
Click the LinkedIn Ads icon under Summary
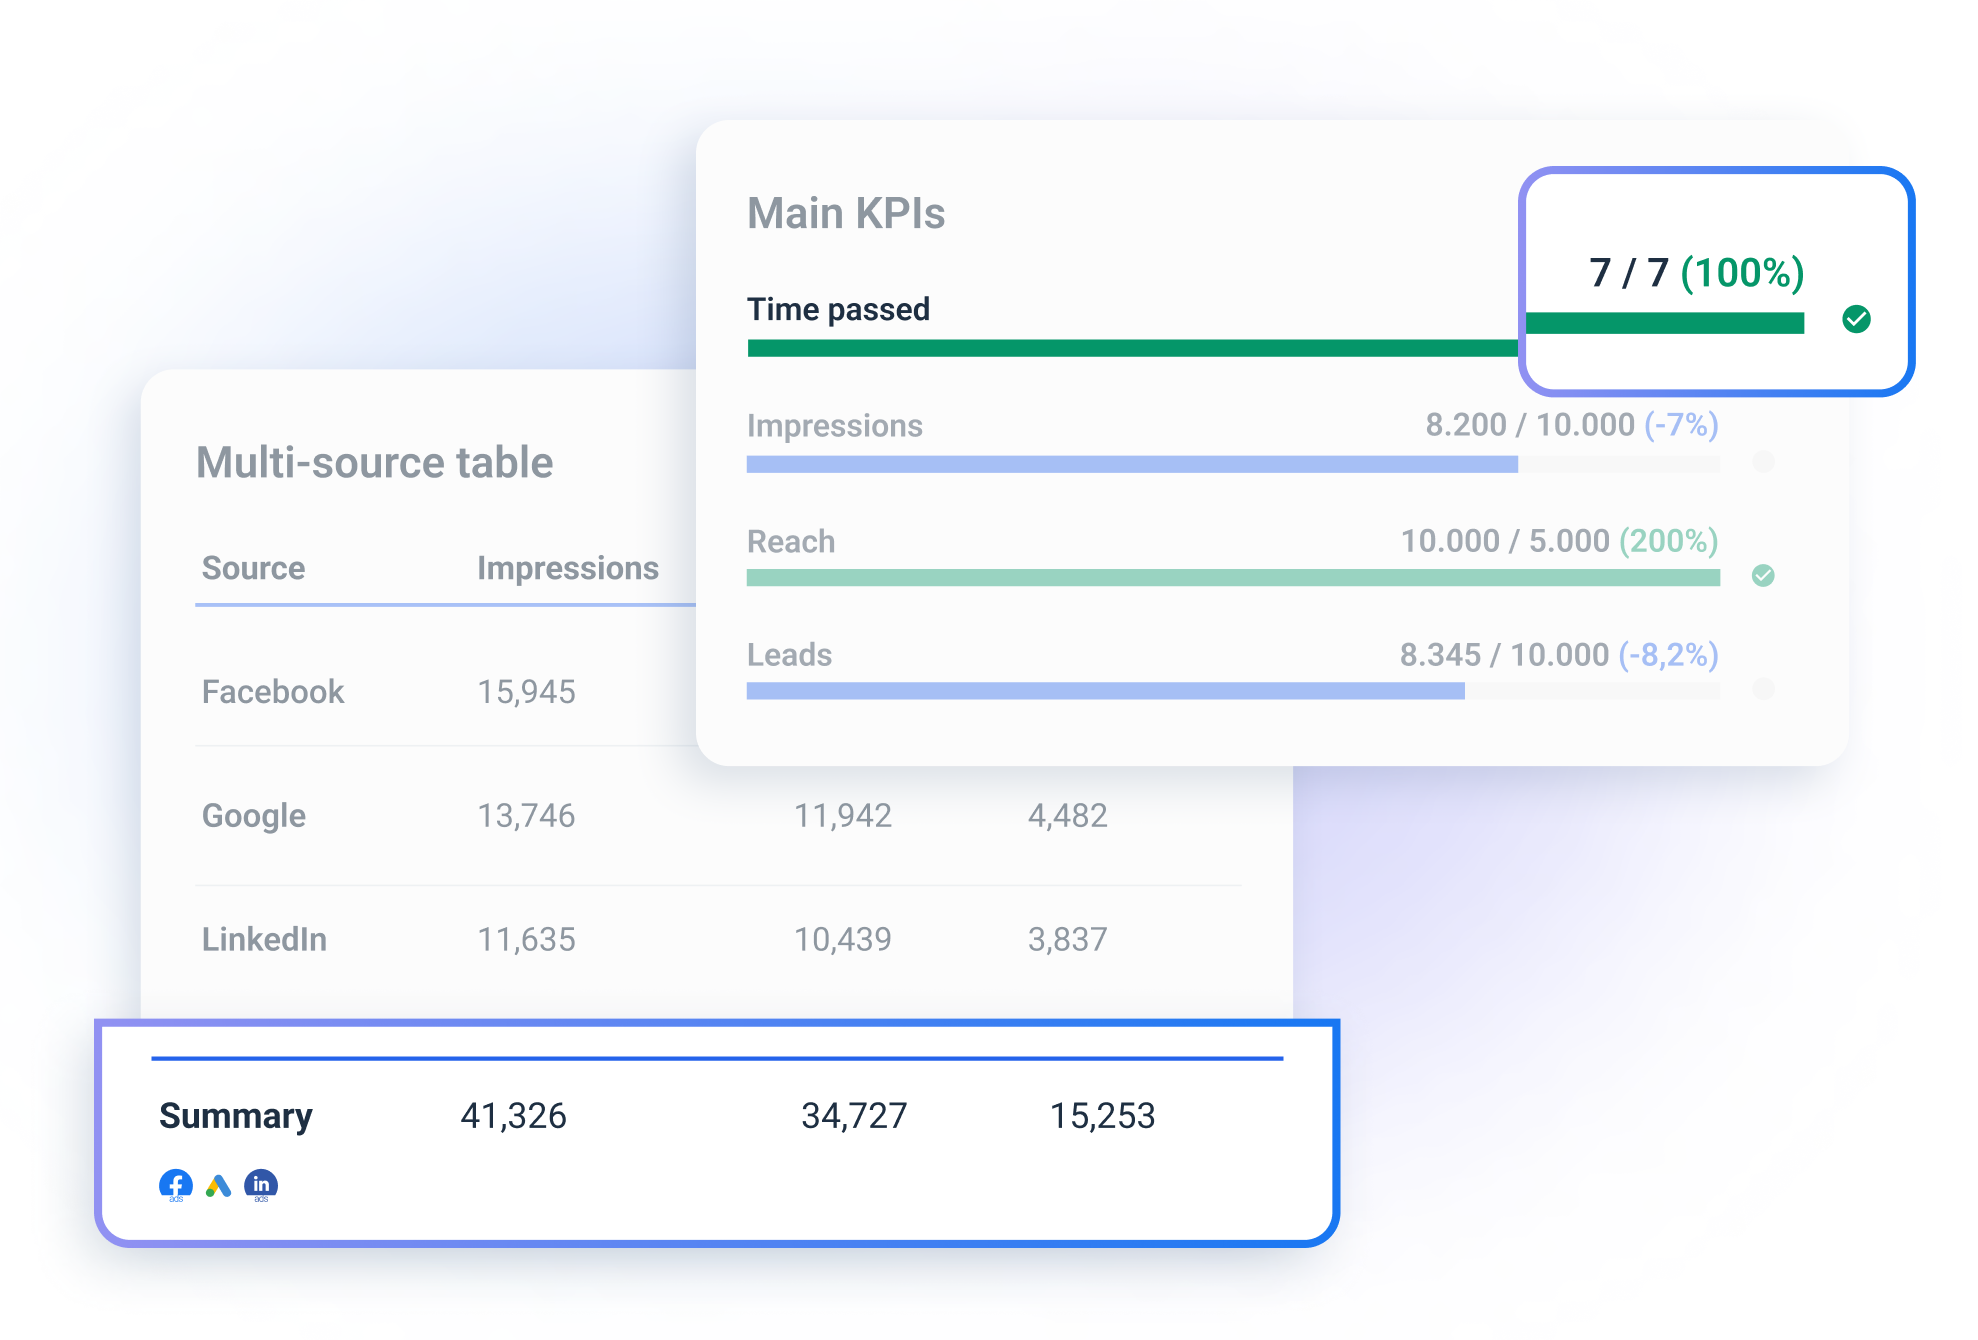point(261,1186)
